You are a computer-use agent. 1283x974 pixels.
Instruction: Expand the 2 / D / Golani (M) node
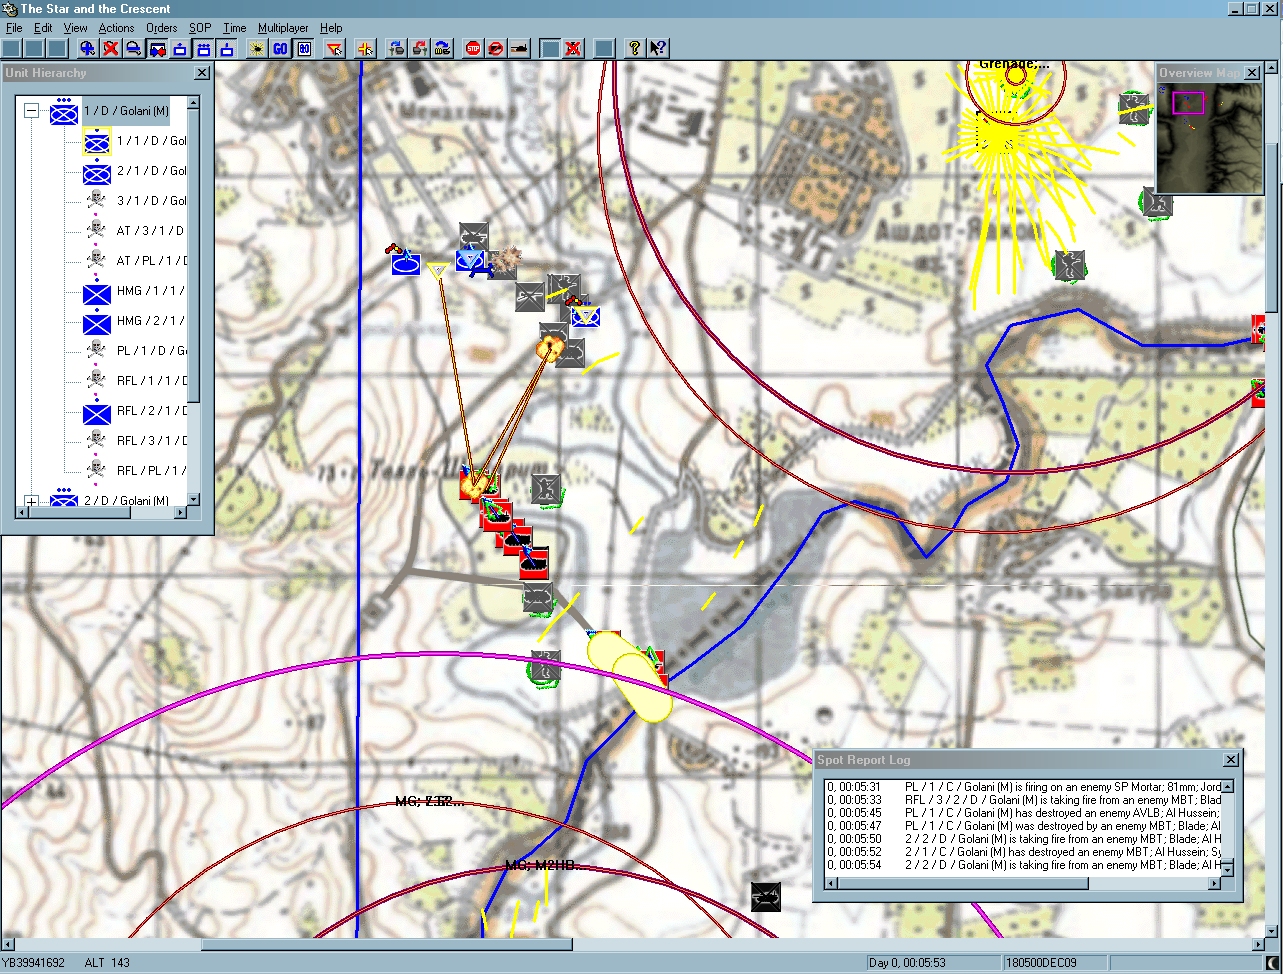tap(31, 501)
